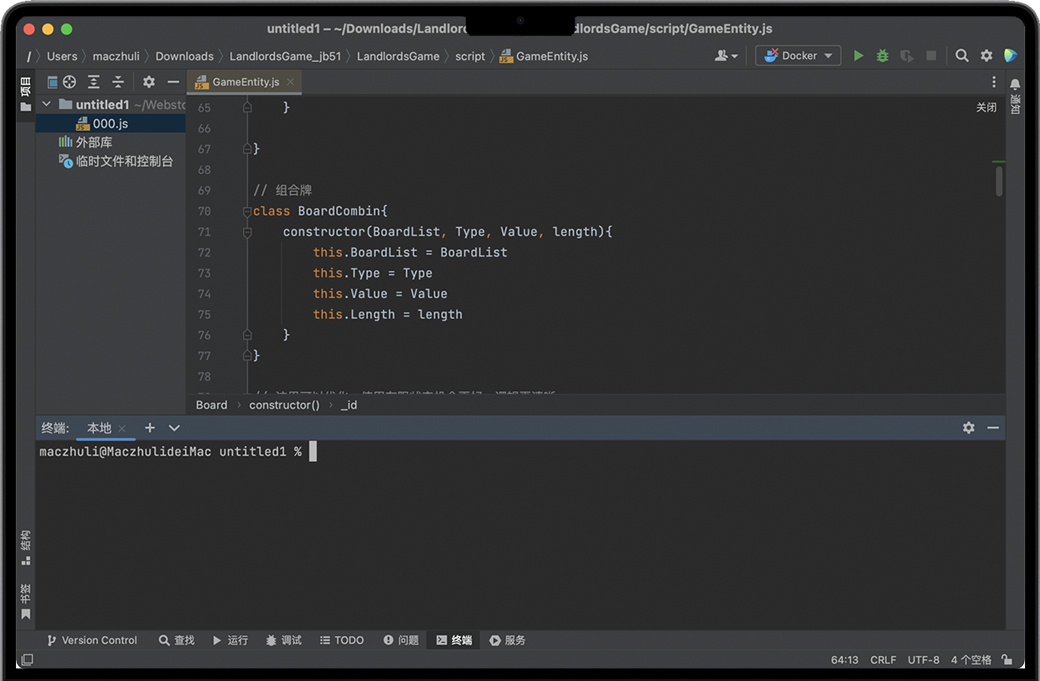The height and width of the screenshot is (681, 1040).
Task: Click the UTF-8 encoding in status bar
Action: [x=923, y=660]
